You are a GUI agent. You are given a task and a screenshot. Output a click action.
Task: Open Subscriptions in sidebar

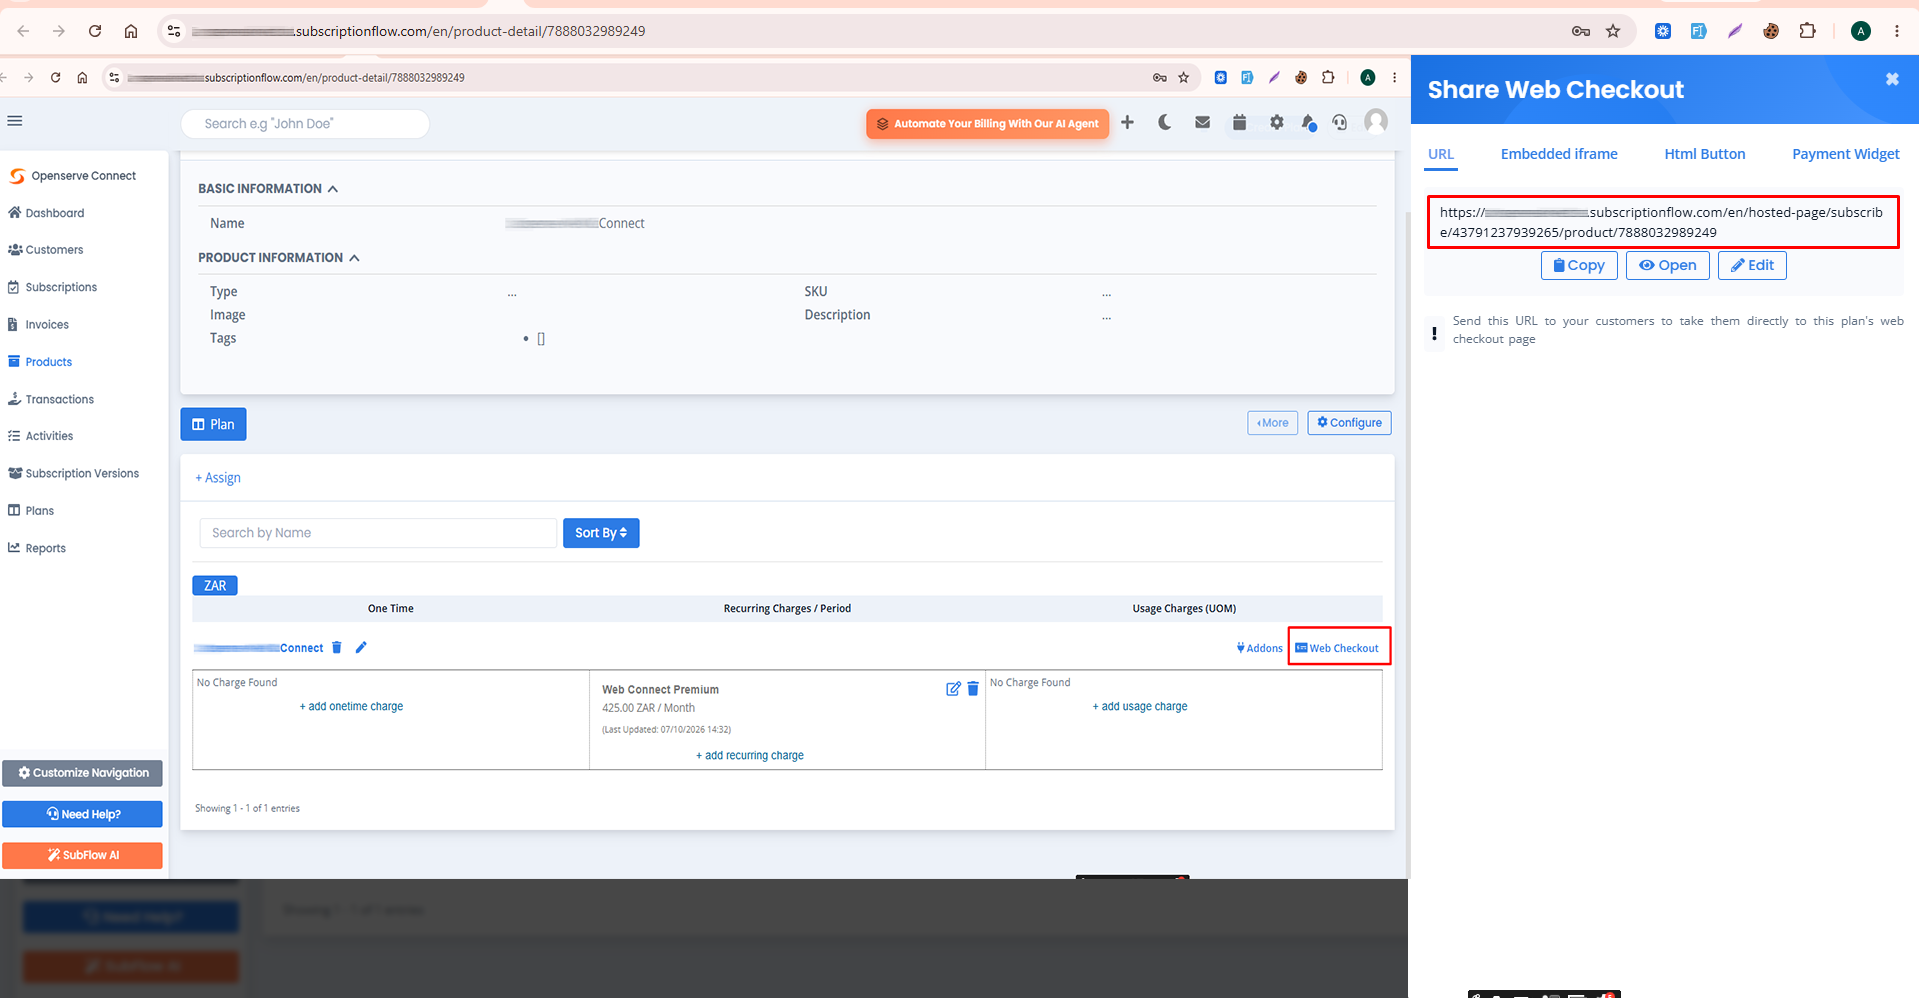pyautogui.click(x=52, y=287)
